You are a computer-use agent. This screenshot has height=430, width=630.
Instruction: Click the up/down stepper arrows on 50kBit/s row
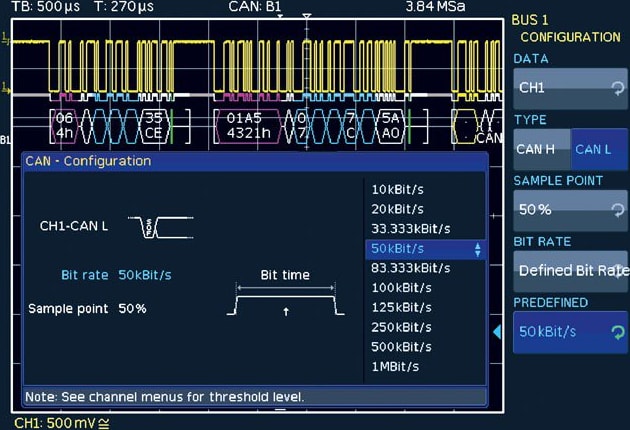click(477, 250)
